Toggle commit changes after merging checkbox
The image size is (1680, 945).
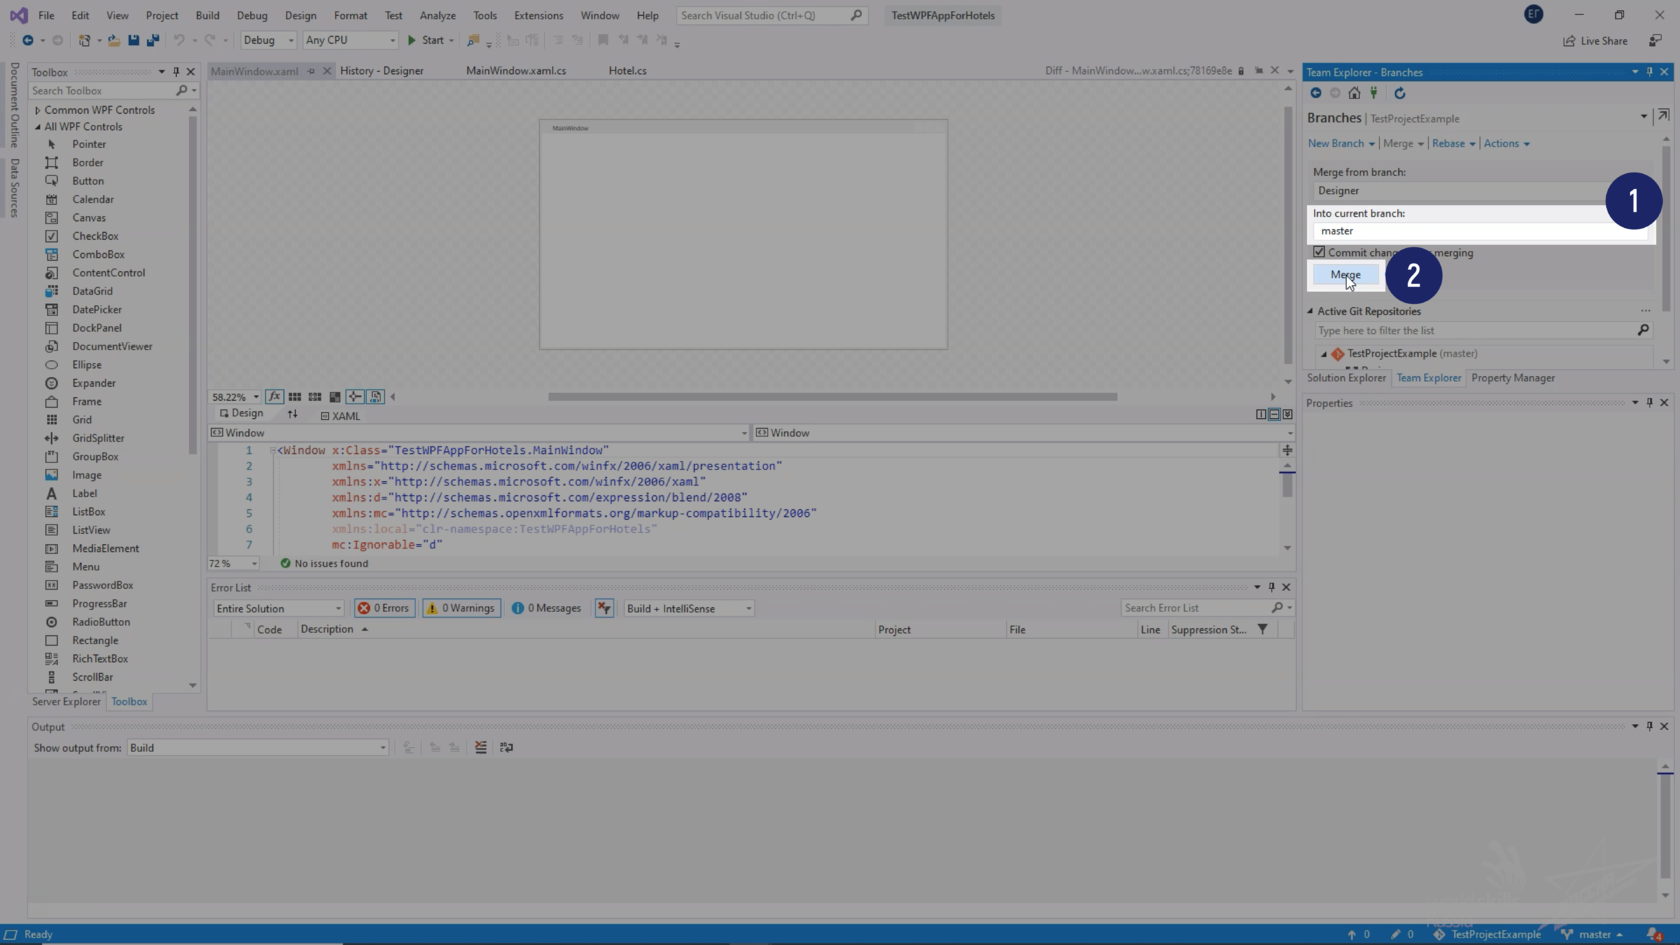(1319, 252)
